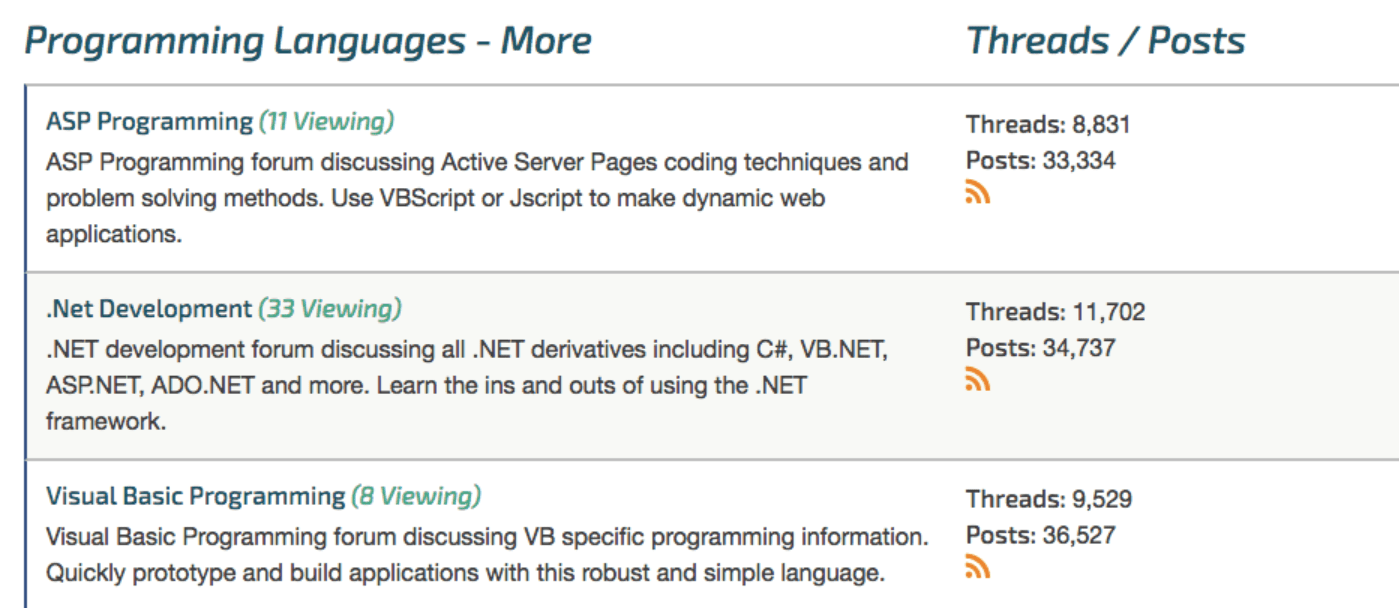Click the ASP Programming forum description text
1399x608 pixels.
477,198
